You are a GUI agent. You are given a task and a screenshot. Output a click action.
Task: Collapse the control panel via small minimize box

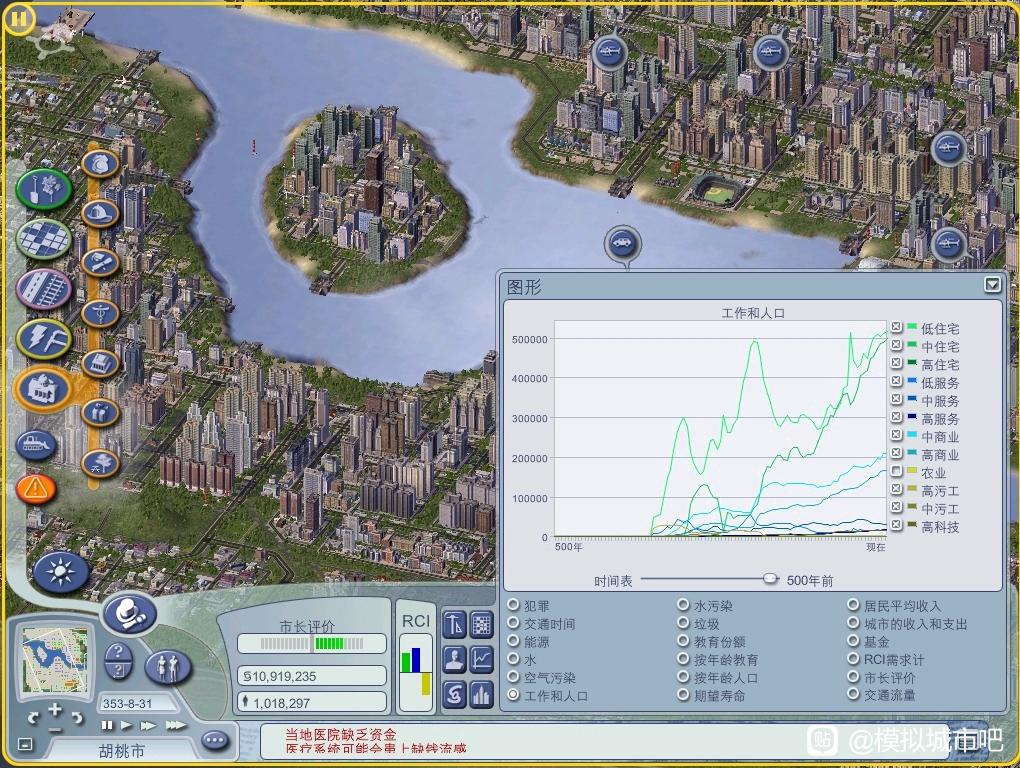point(25,744)
